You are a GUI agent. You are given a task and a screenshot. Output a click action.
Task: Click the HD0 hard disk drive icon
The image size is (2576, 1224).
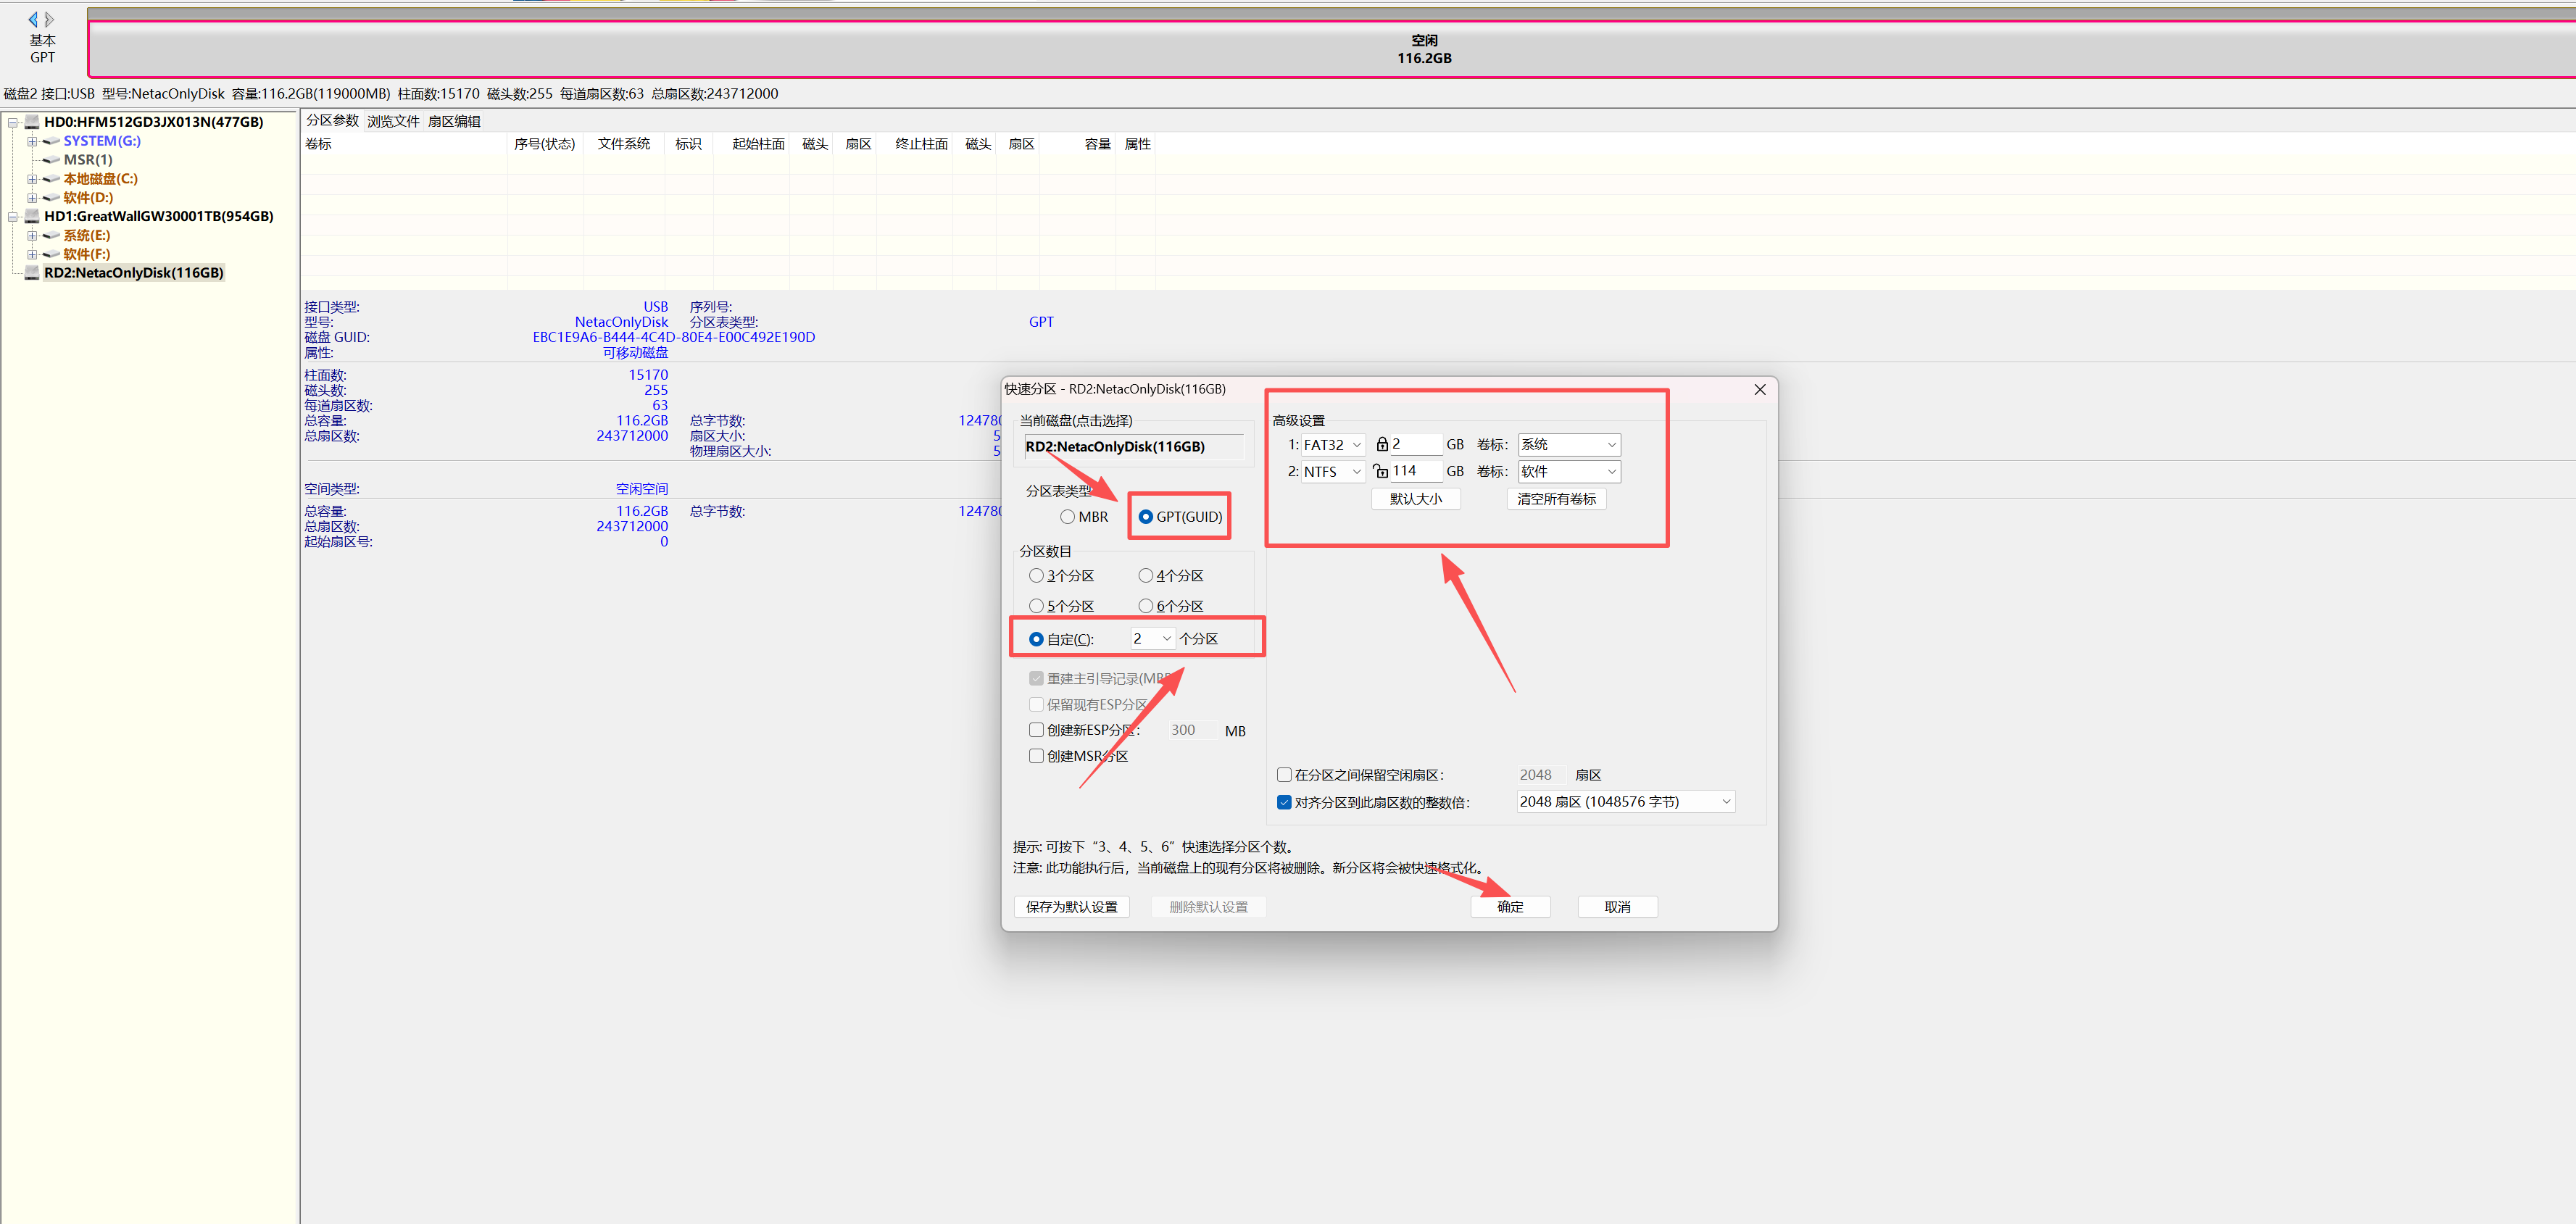coord(32,122)
